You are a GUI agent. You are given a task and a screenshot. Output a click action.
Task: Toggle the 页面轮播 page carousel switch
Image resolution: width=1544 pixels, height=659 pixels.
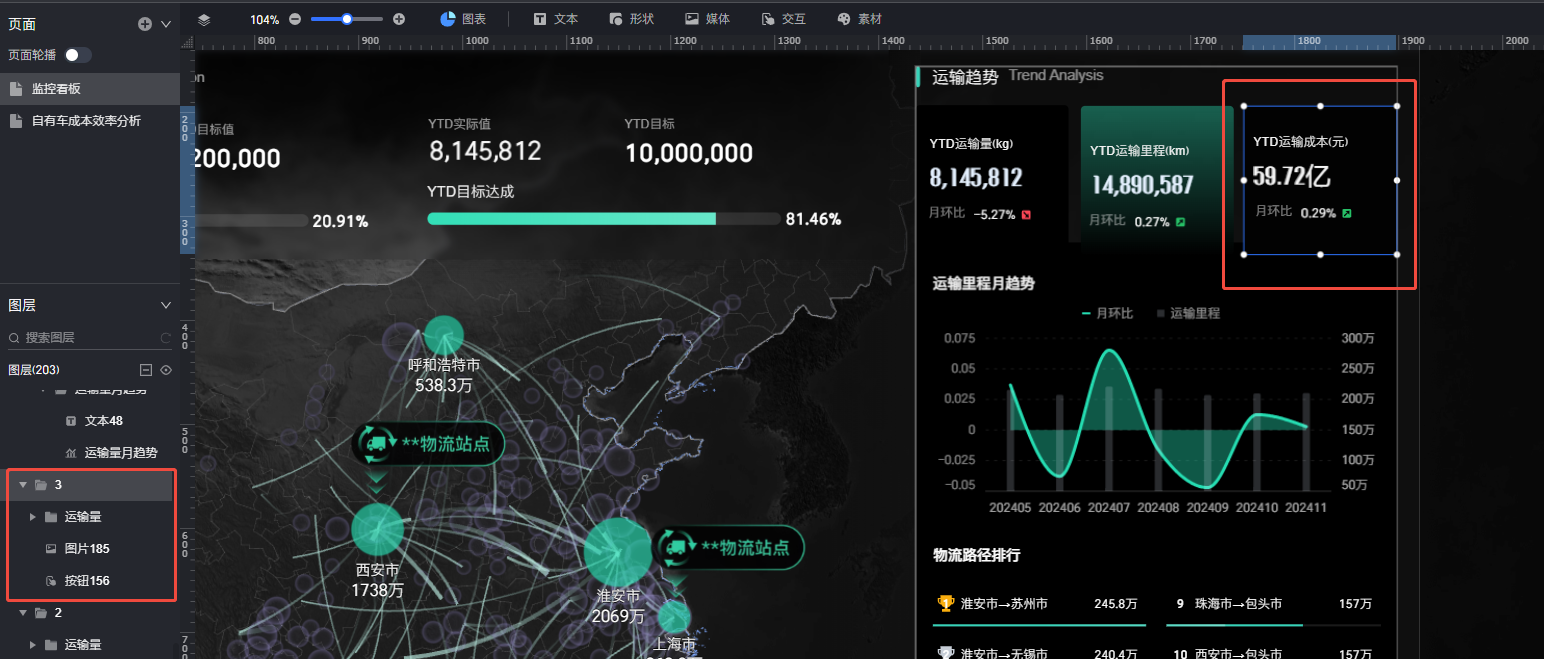click(77, 55)
